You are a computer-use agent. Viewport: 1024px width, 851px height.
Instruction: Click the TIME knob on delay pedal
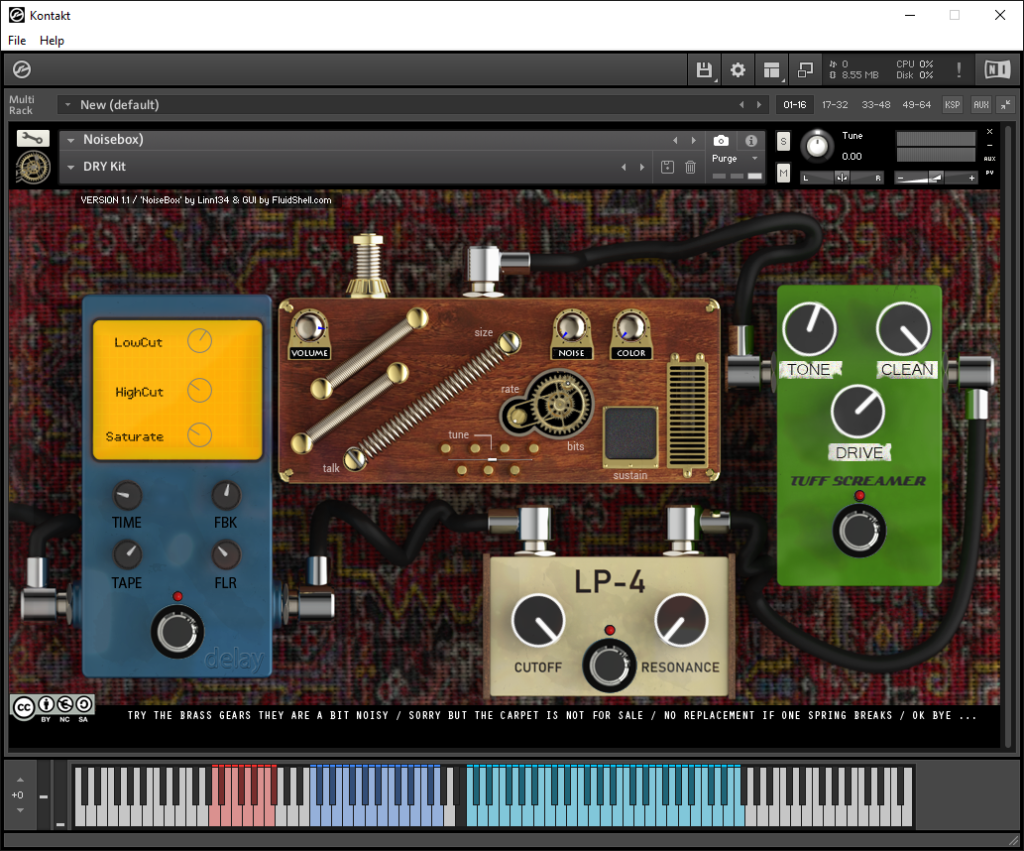[127, 496]
